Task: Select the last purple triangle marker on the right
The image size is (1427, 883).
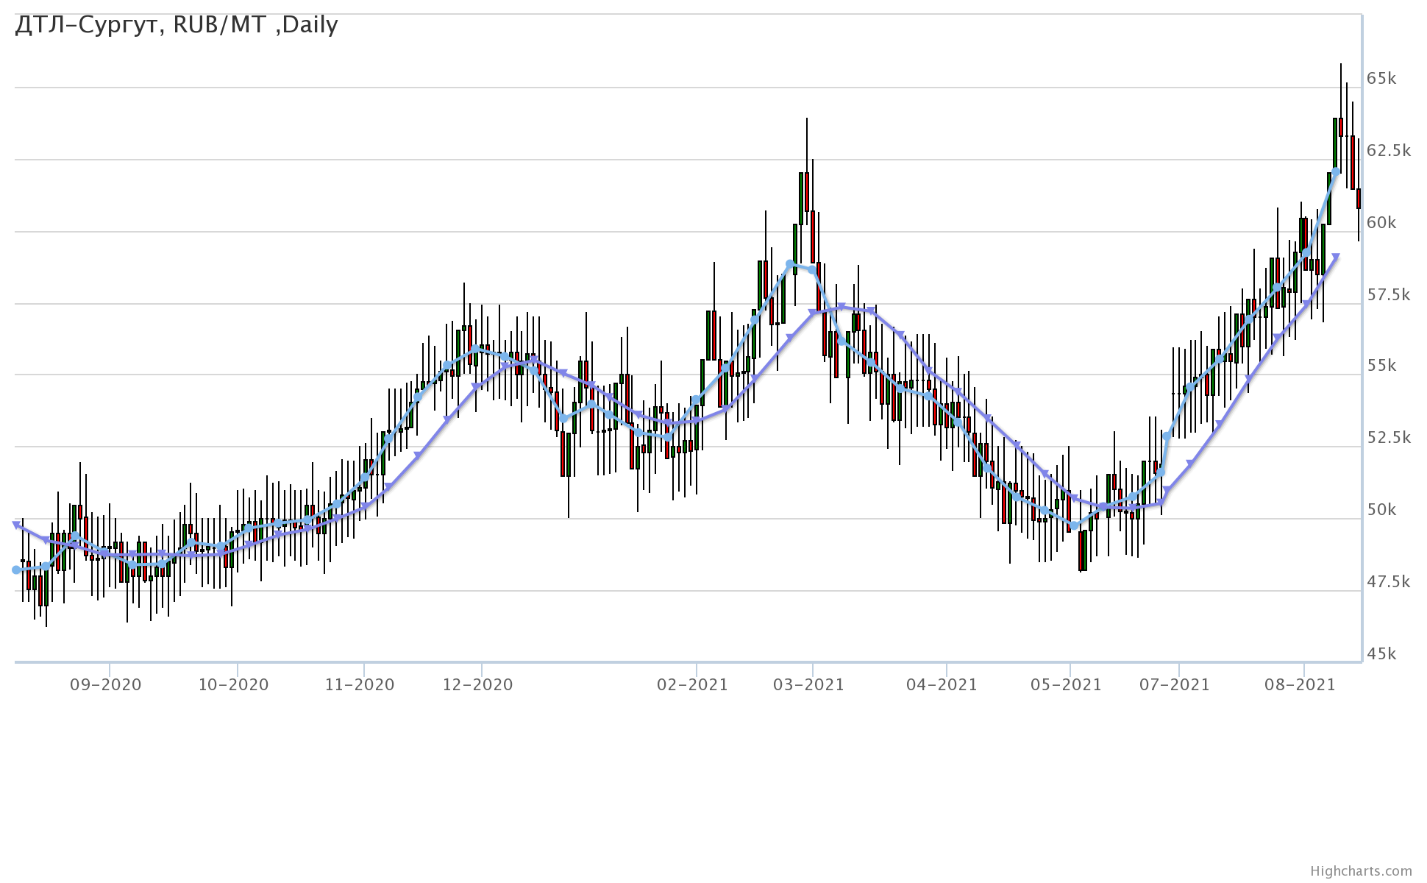Action: (1335, 257)
